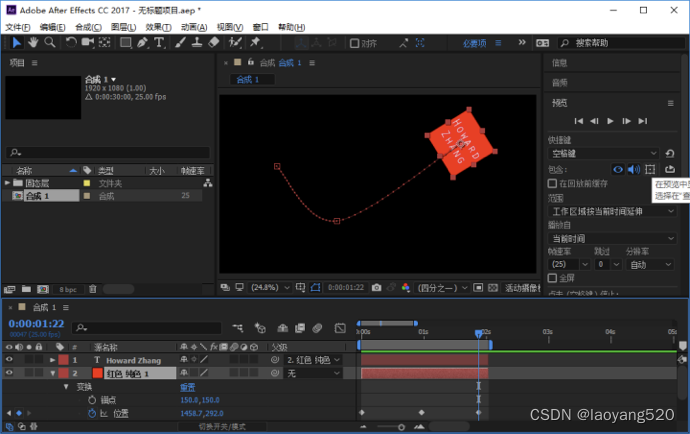Create new composition icon in Project panel

(x=43, y=289)
